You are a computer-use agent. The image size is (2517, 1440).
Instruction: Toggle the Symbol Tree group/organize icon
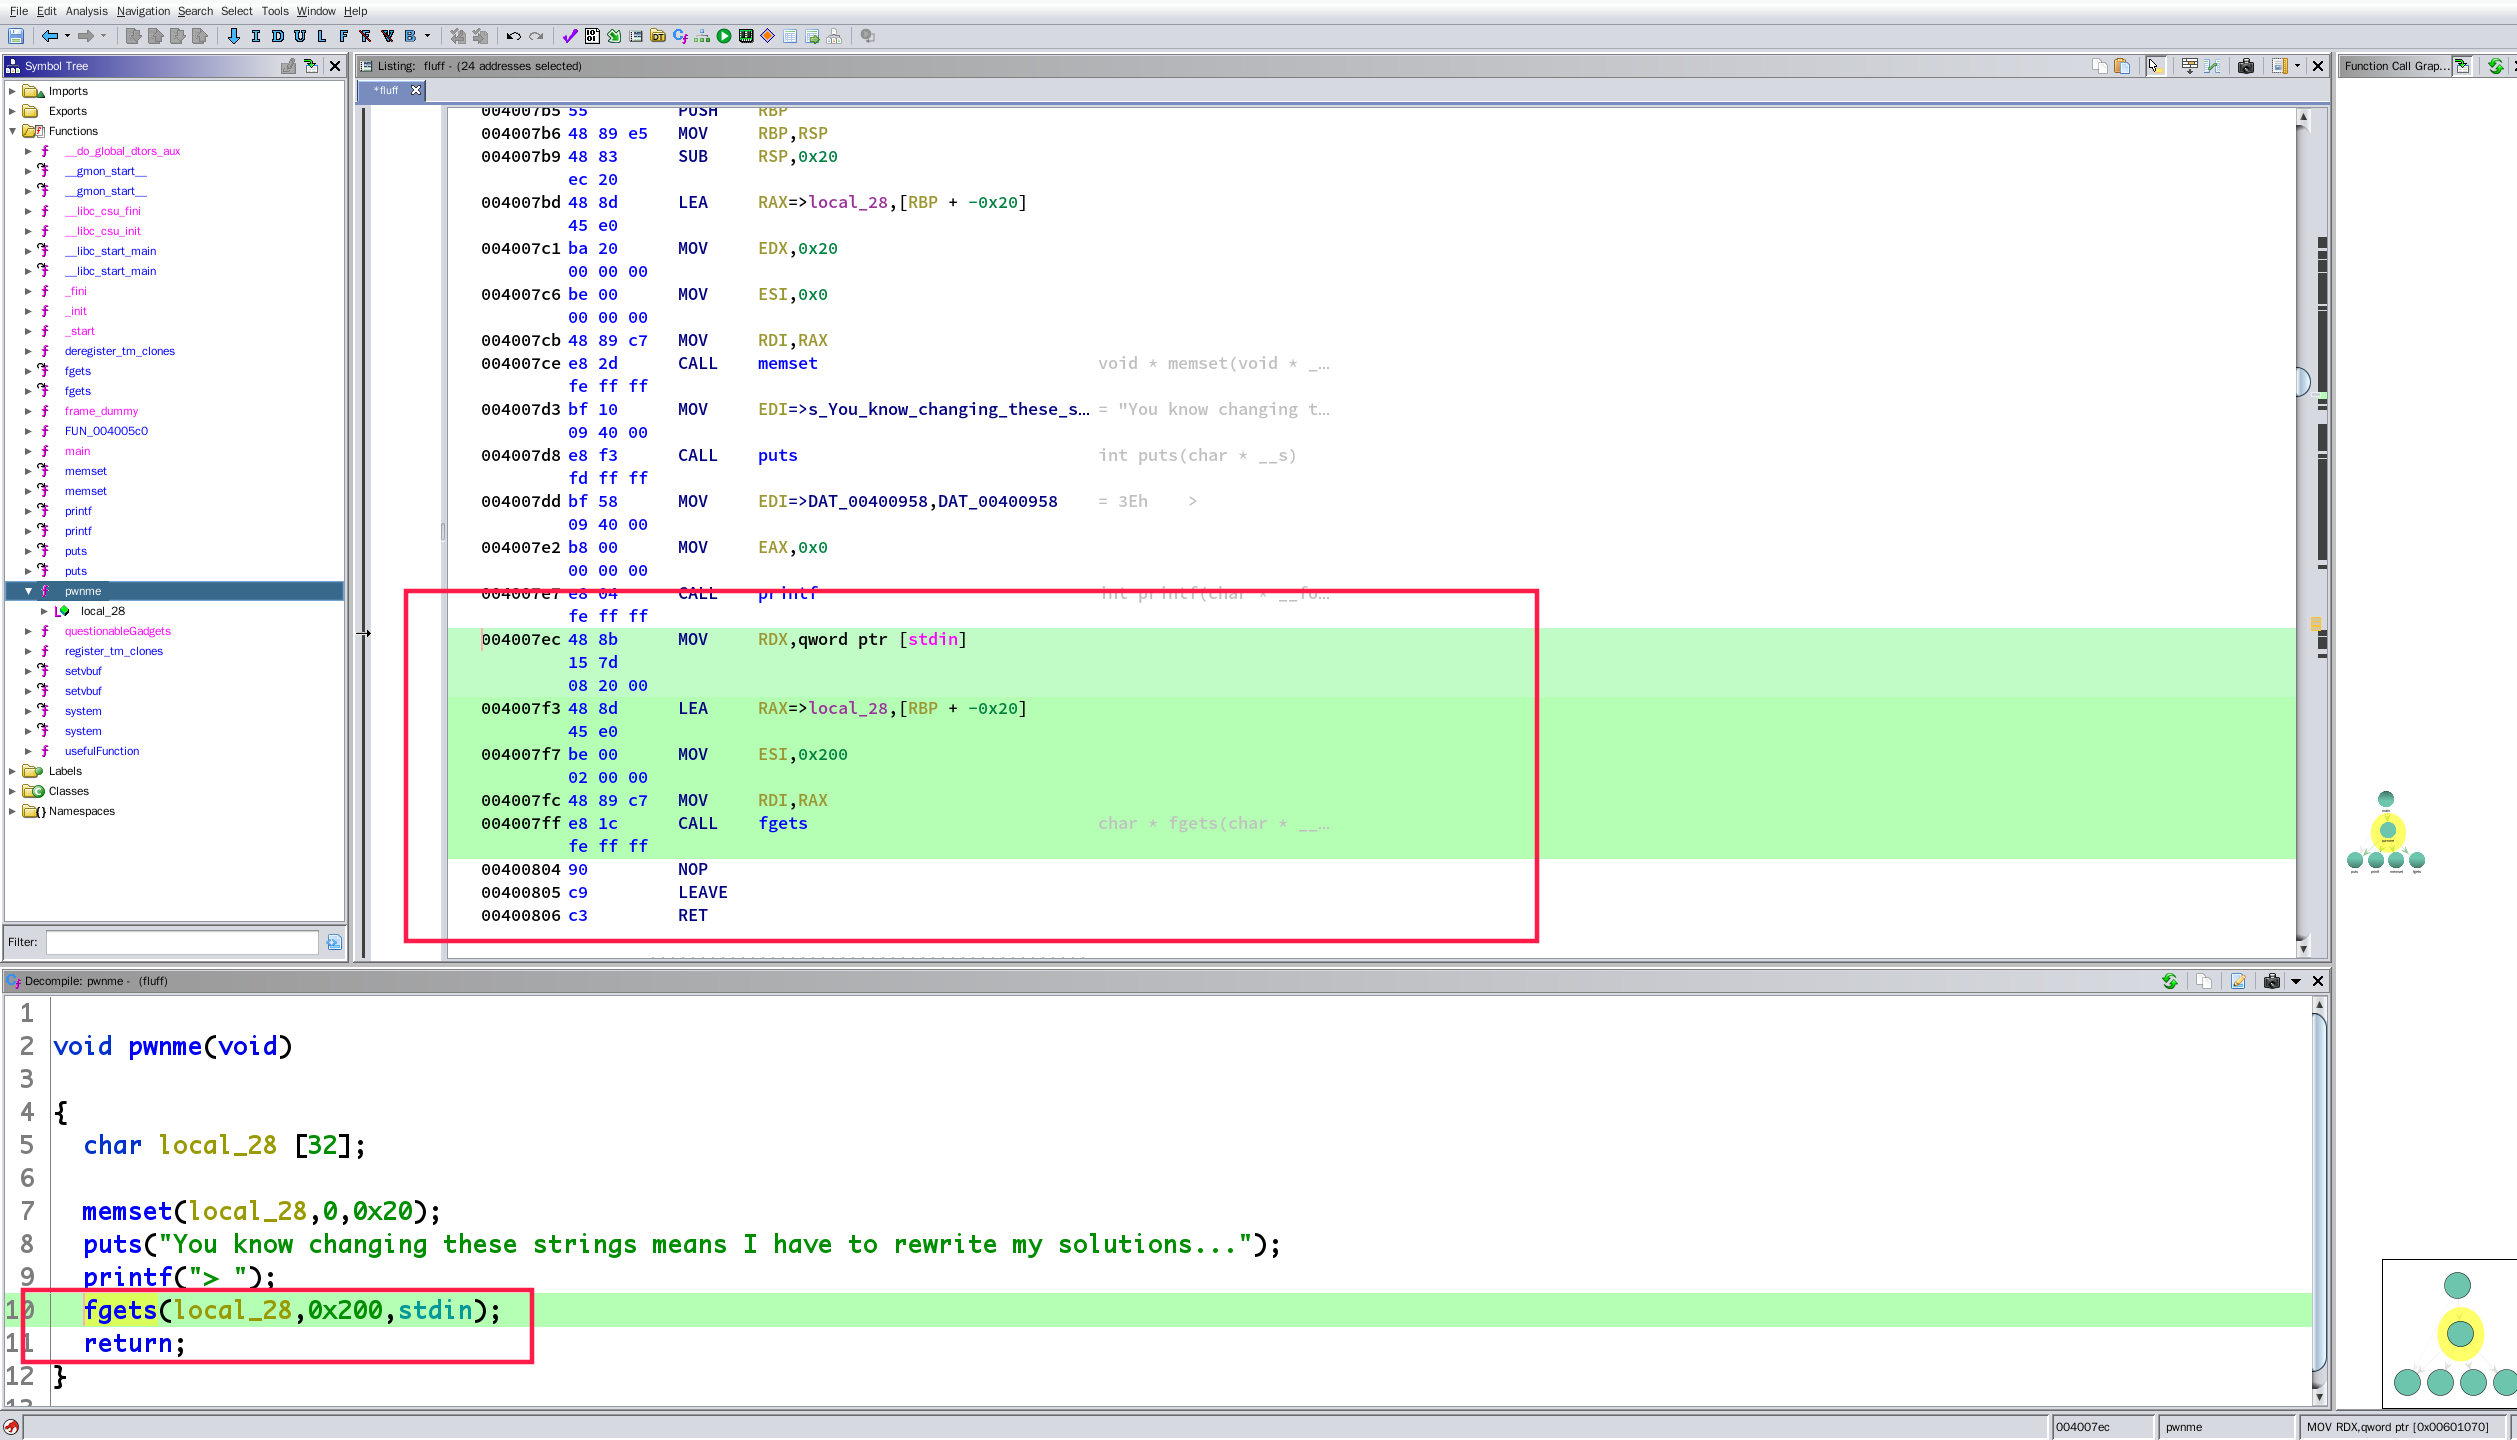coord(288,66)
